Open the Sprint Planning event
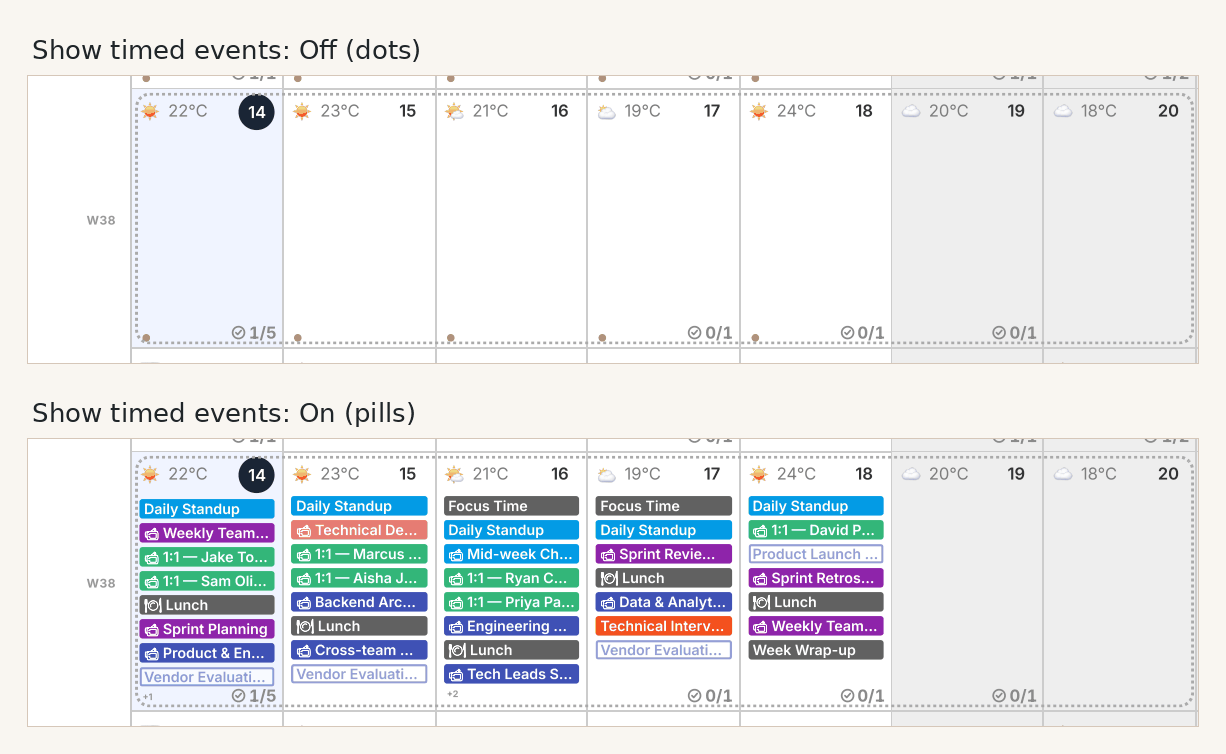 [x=207, y=629]
